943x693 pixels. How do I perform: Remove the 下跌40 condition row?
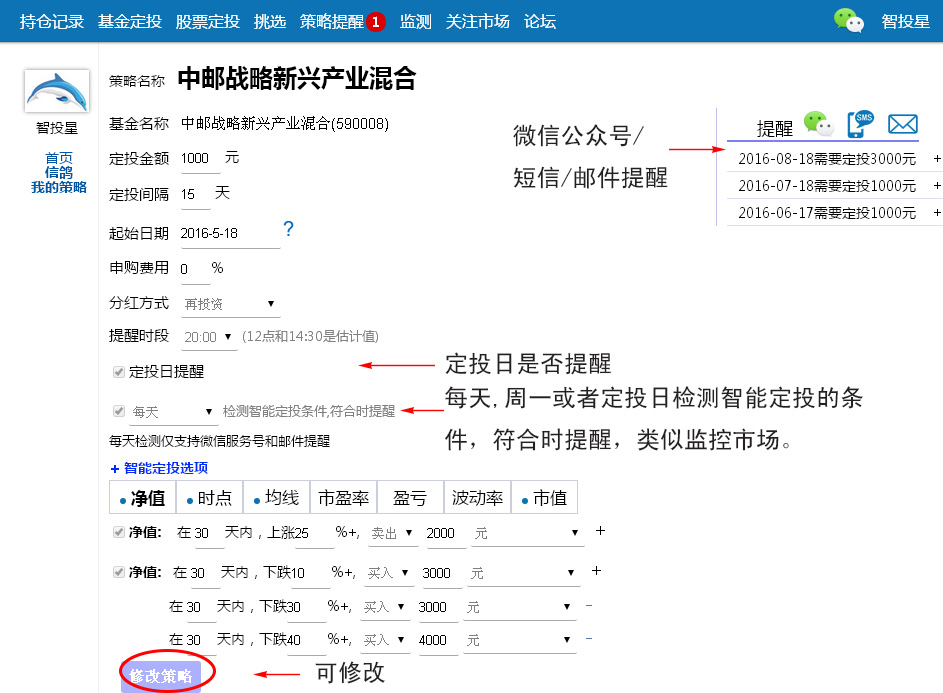589,638
